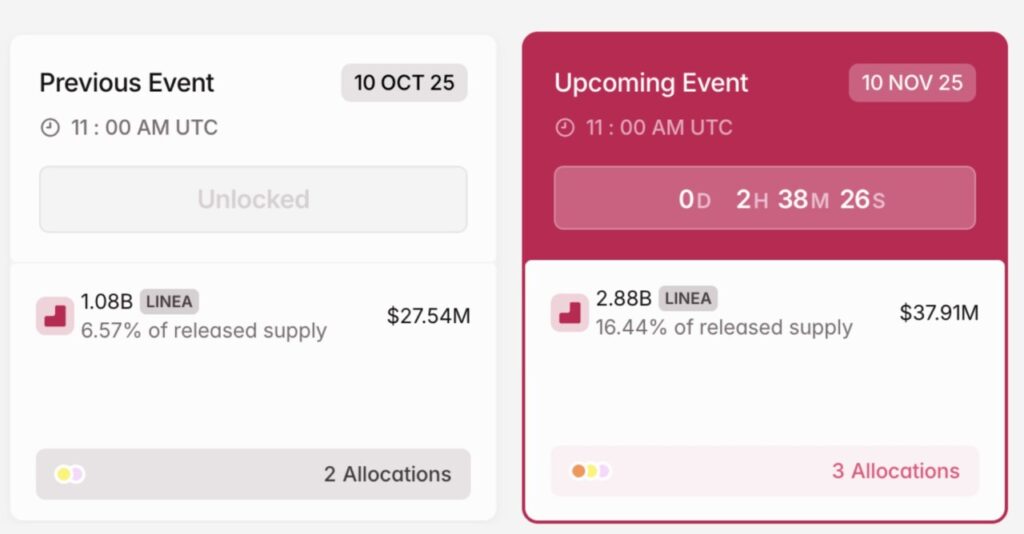Click the Linea token icon in Previous Event
The height and width of the screenshot is (534, 1024).
pos(55,315)
